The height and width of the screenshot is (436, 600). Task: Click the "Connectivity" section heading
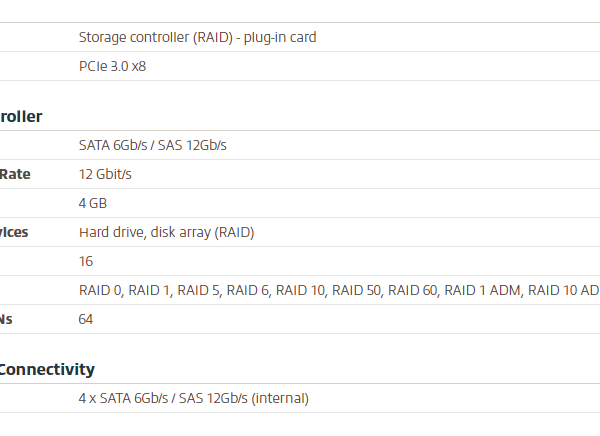47,369
